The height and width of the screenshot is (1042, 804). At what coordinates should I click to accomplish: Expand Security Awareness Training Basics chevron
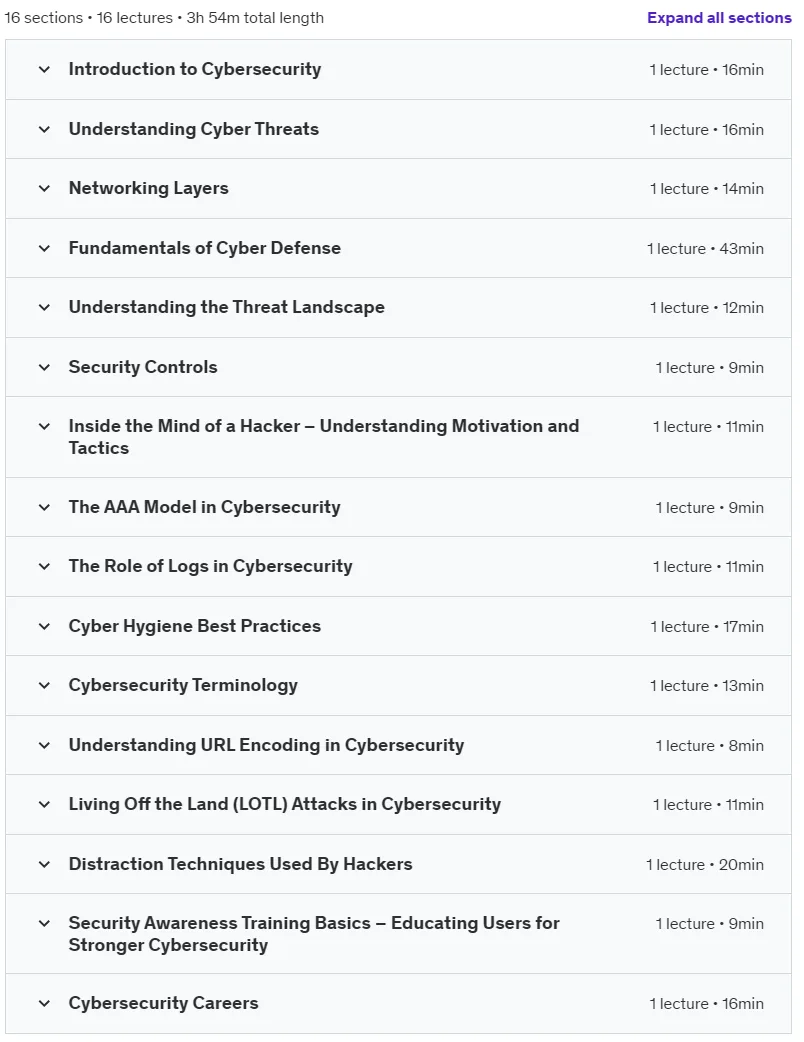coord(45,923)
